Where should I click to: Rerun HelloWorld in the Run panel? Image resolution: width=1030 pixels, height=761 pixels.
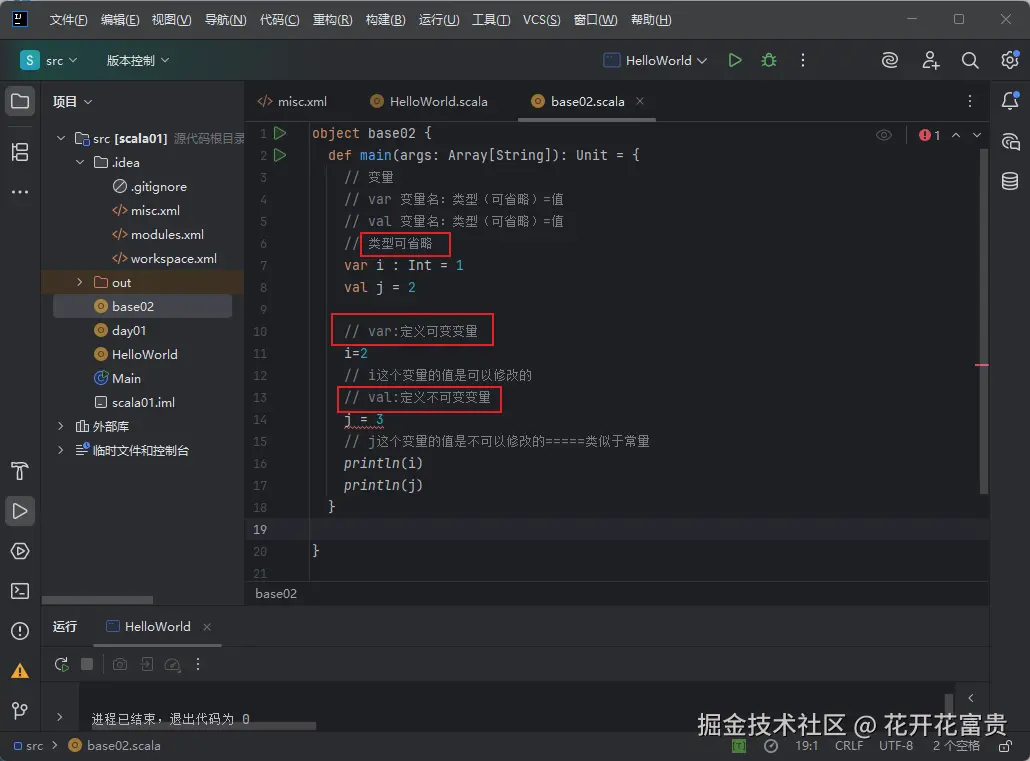(x=62, y=664)
